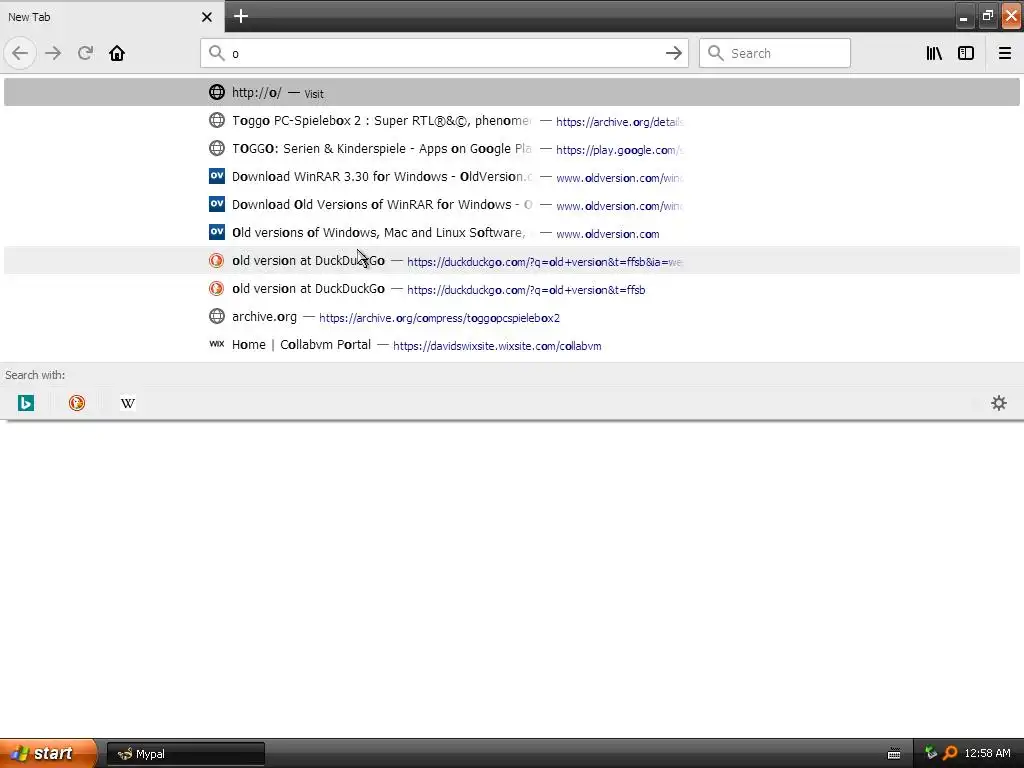1024x768 pixels.
Task: Click OldVersion favicon on WinRAR 3.30 row
Action: click(x=217, y=176)
